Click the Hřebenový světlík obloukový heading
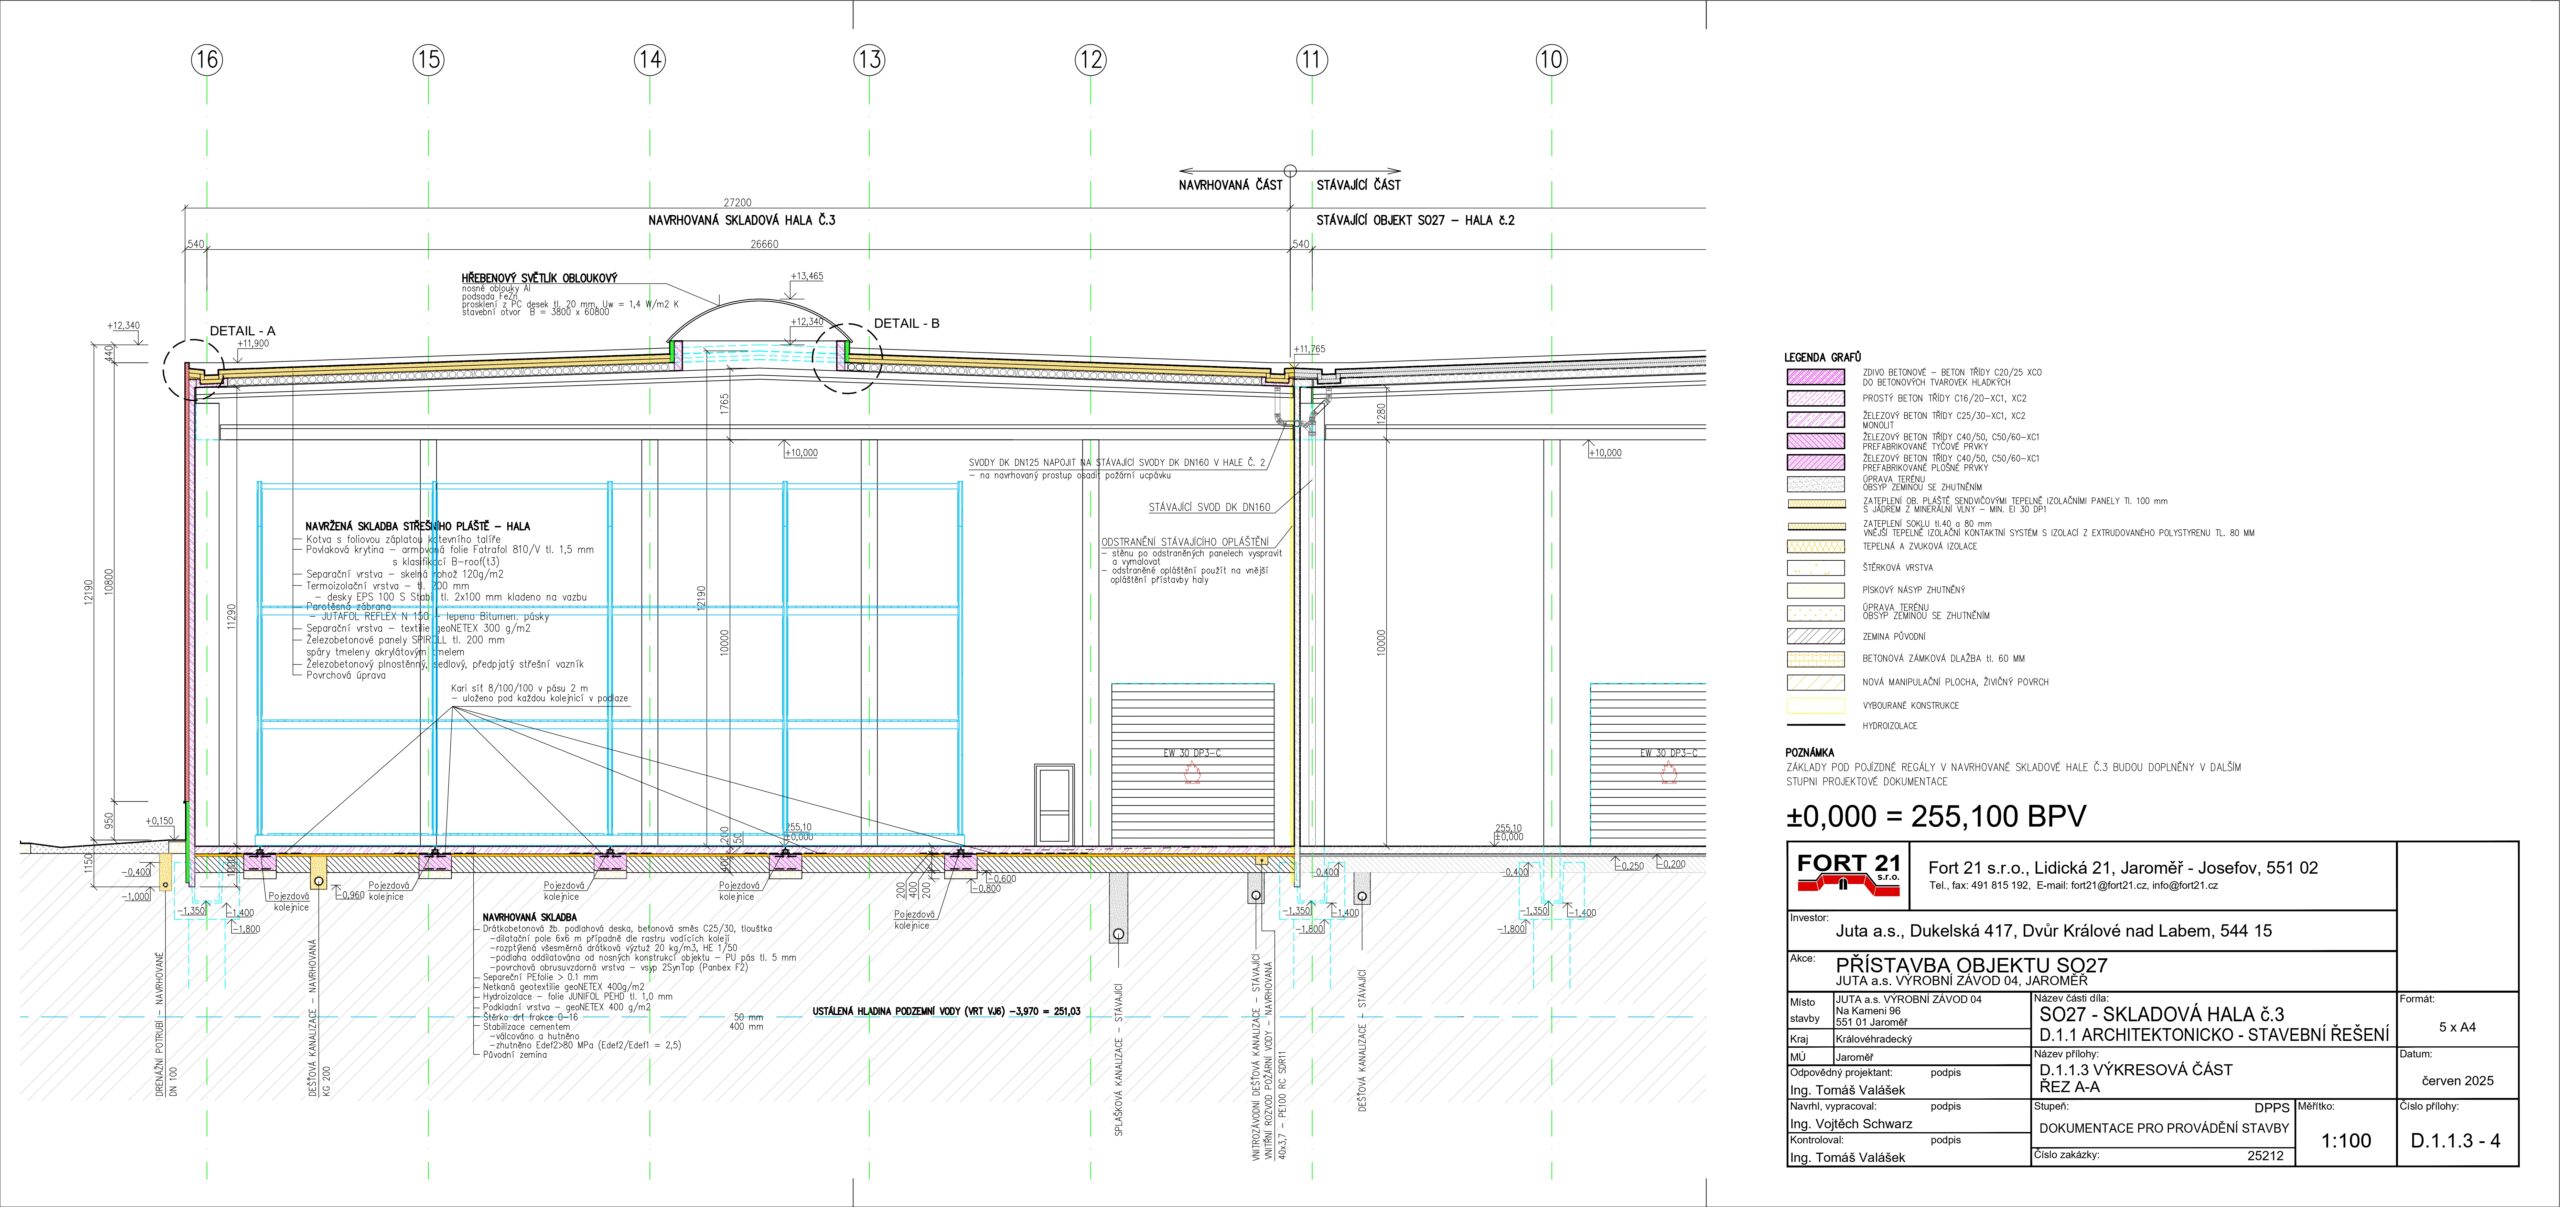The height and width of the screenshot is (1207, 2560). pyautogui.click(x=539, y=278)
